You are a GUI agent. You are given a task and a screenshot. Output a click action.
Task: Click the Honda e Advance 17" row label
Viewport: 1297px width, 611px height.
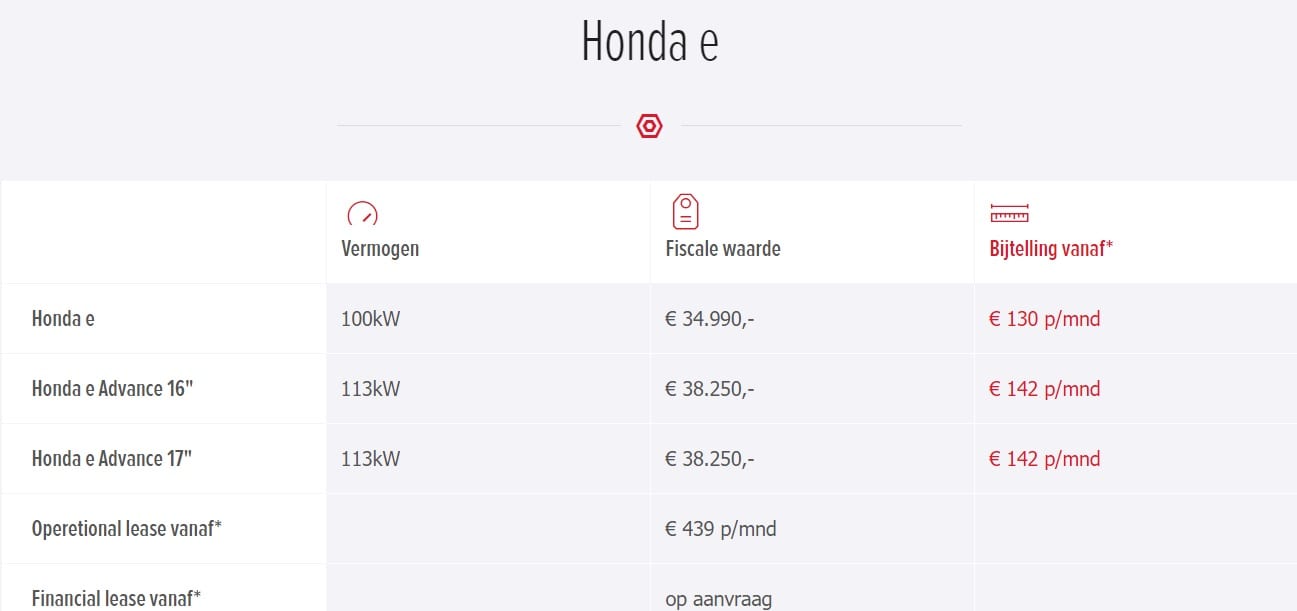(112, 459)
